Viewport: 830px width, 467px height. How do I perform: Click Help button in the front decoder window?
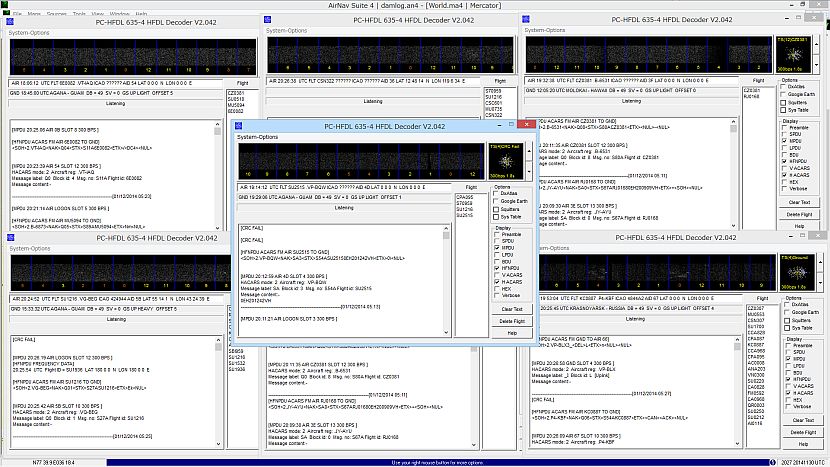[512, 334]
